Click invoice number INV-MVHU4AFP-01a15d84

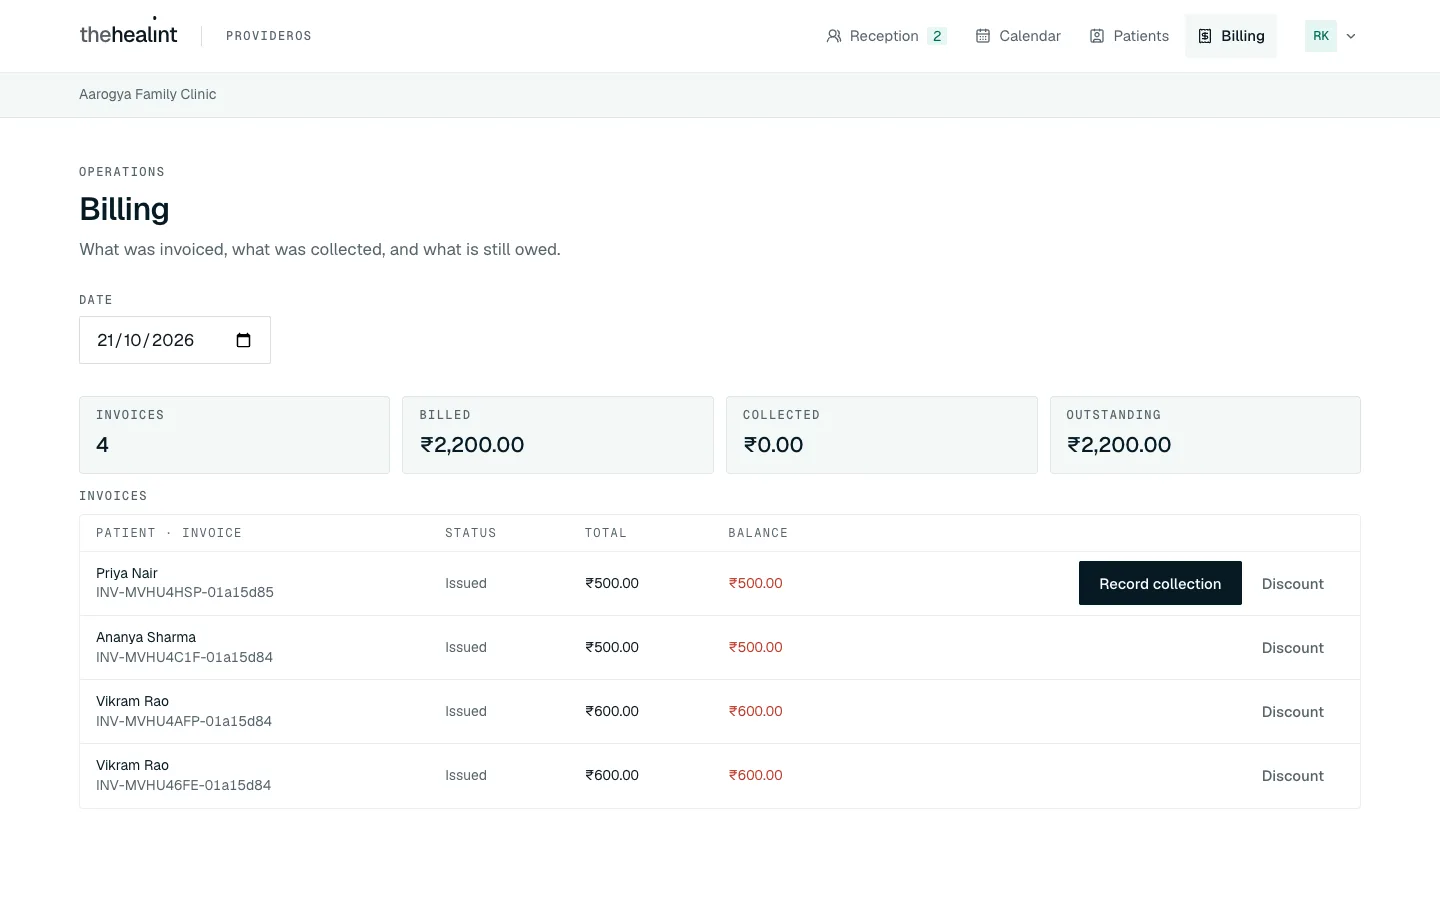point(184,721)
